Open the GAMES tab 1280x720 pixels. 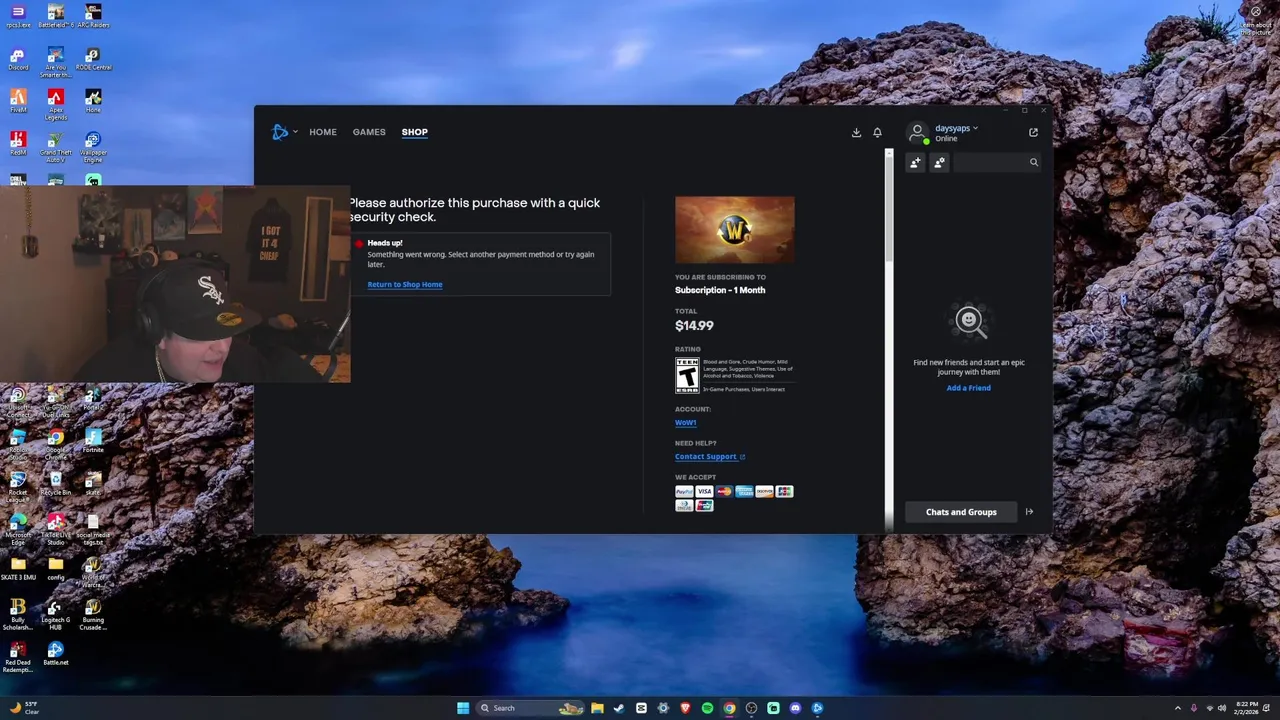tap(369, 132)
